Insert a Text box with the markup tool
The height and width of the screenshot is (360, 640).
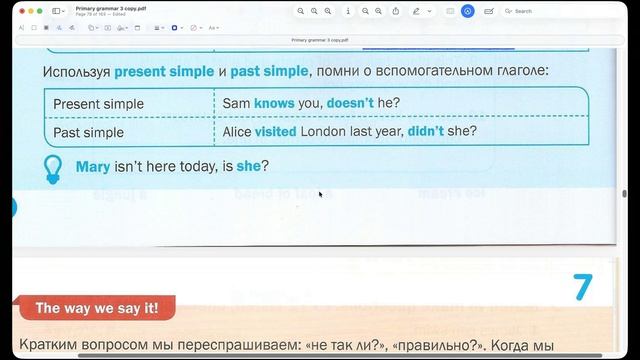tap(107, 28)
